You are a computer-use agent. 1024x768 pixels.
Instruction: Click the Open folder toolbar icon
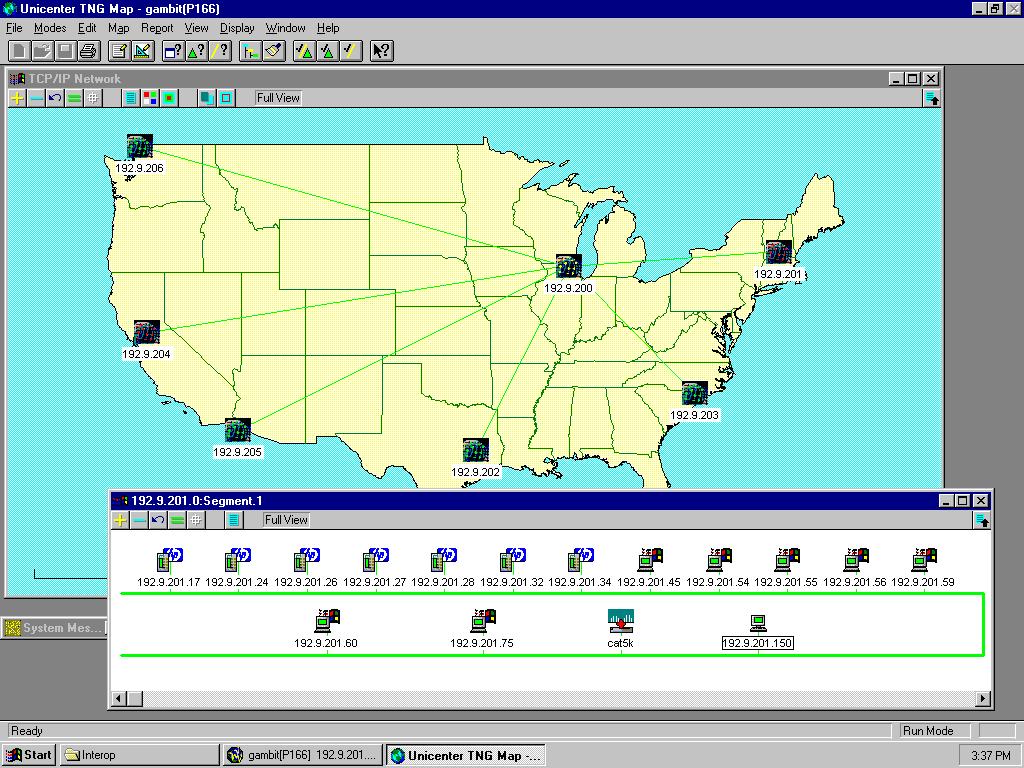tap(42, 51)
